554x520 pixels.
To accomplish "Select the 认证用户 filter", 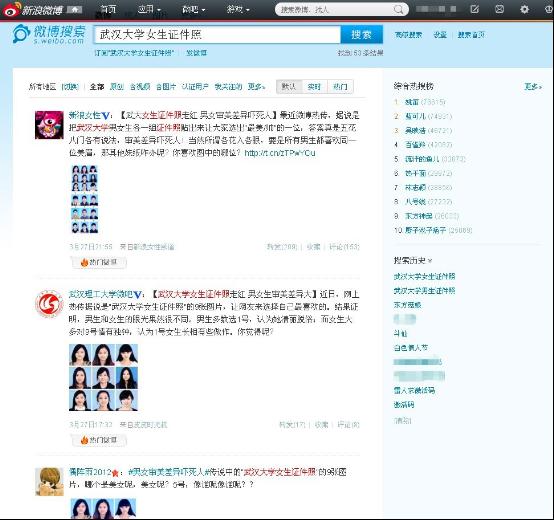I will point(195,87).
